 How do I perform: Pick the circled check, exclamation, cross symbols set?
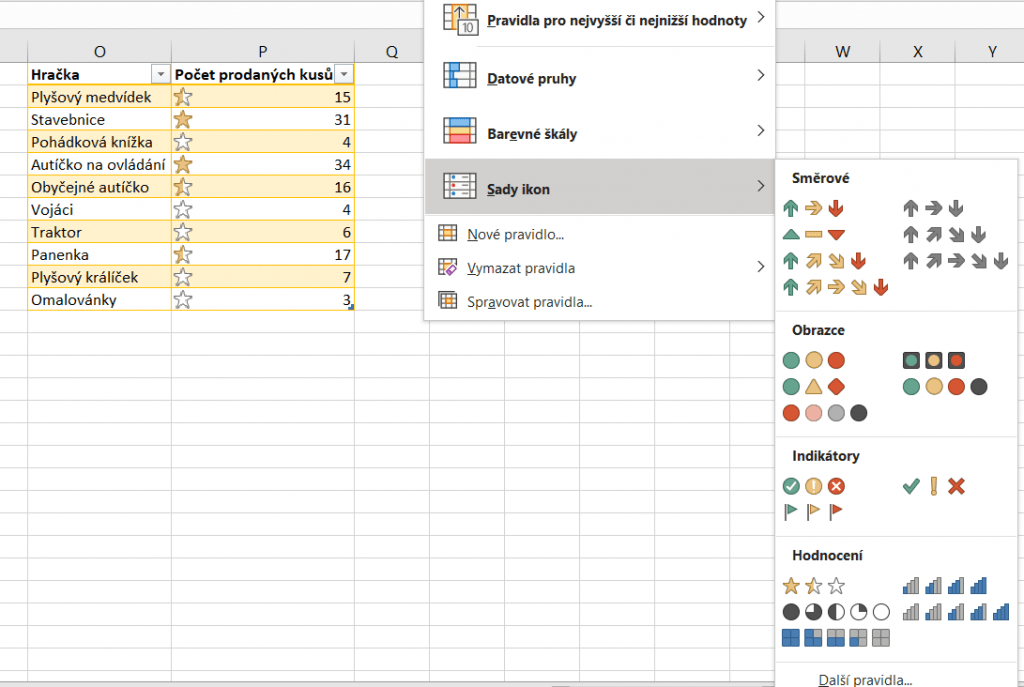pos(813,486)
